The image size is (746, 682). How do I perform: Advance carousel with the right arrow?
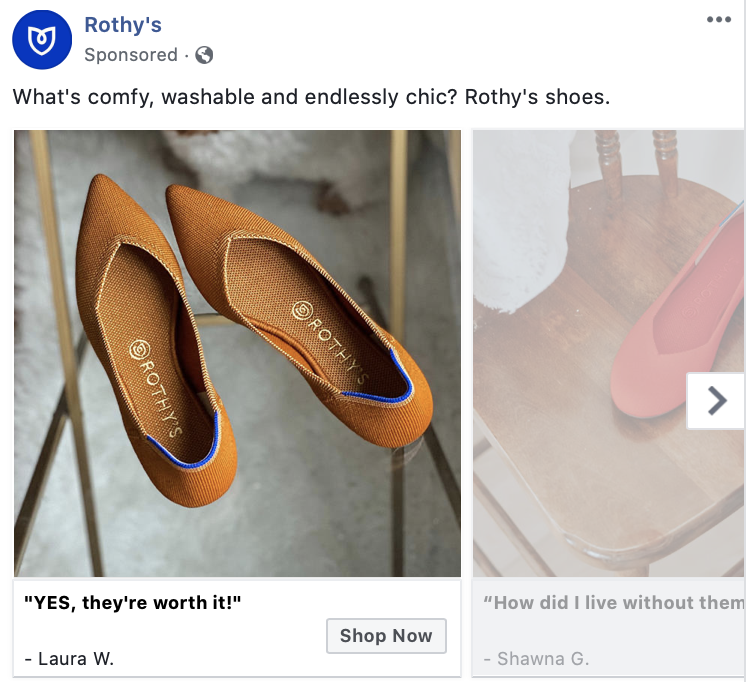[x=716, y=401]
